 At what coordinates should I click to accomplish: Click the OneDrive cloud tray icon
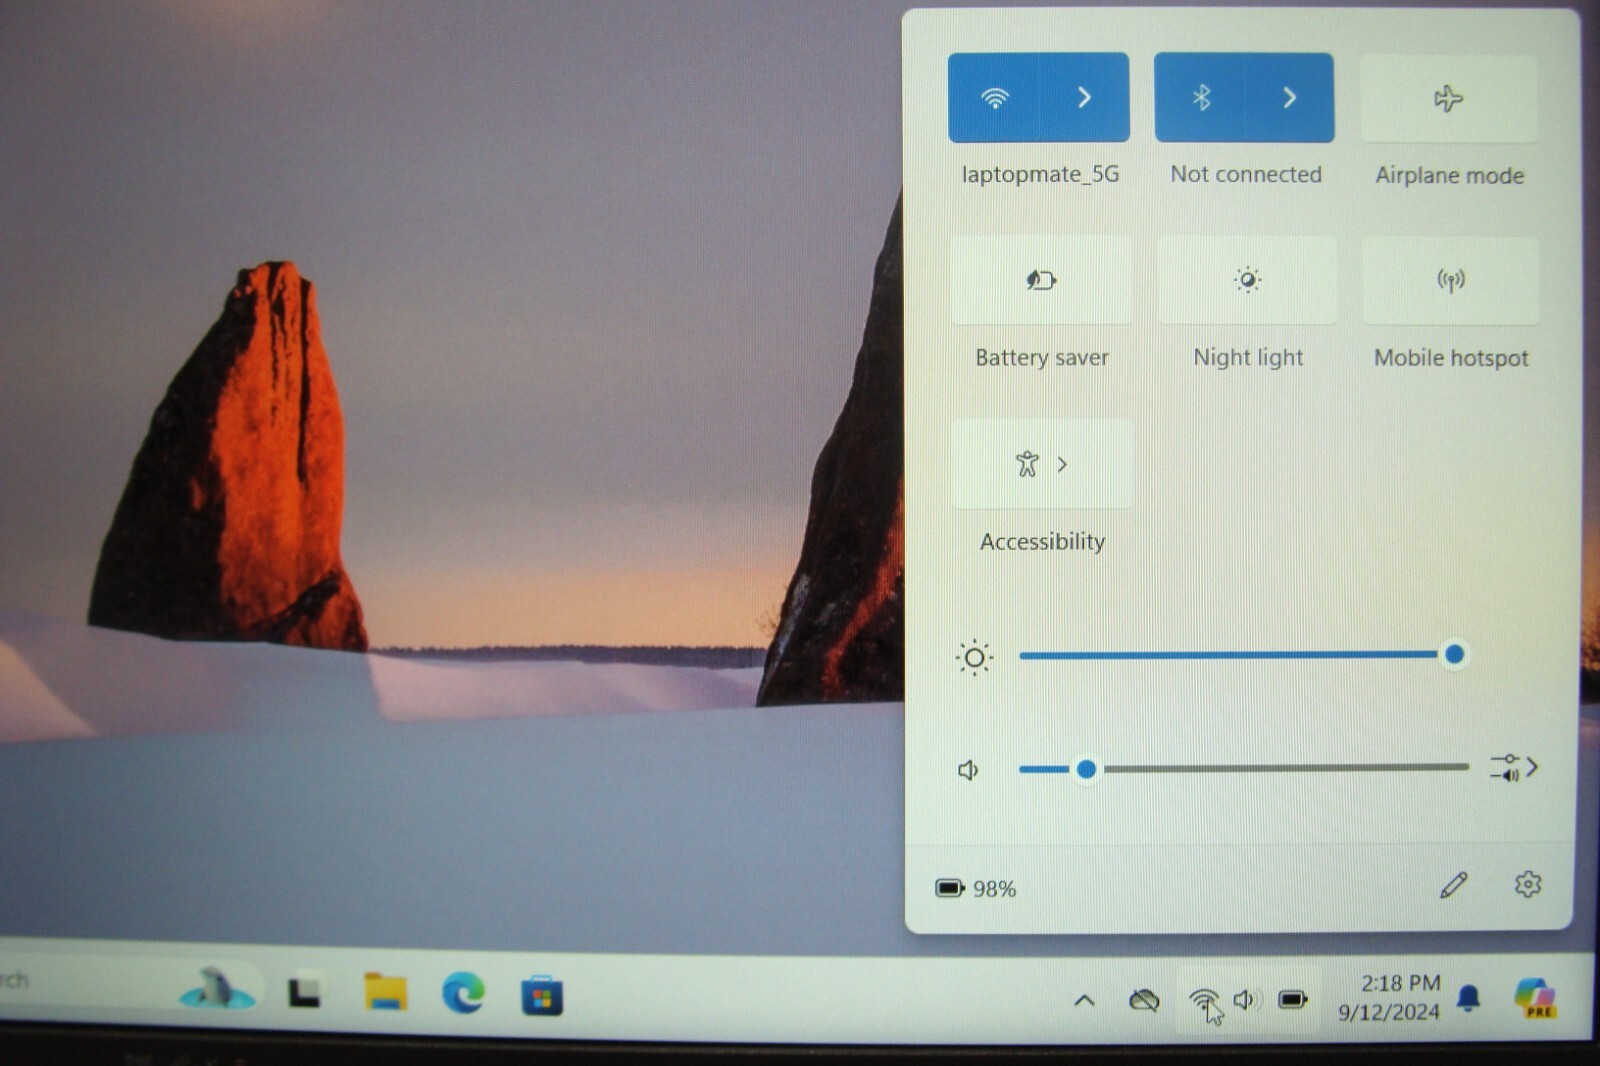[x=1144, y=999]
